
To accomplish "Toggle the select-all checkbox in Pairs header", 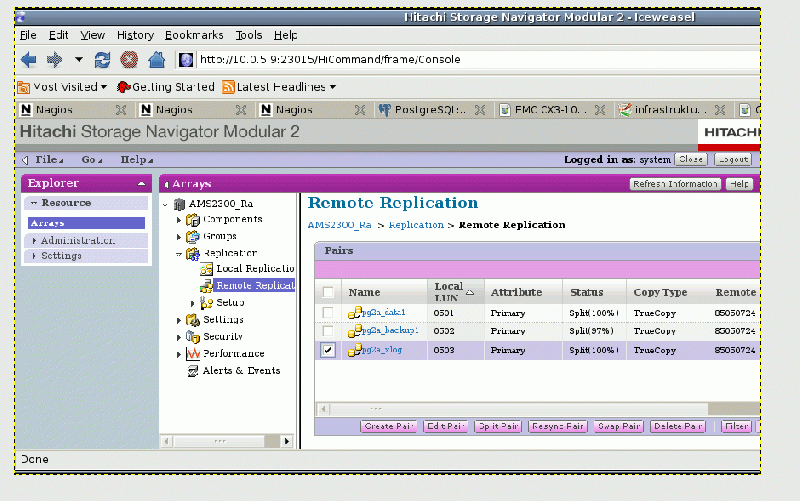I will pos(328,292).
